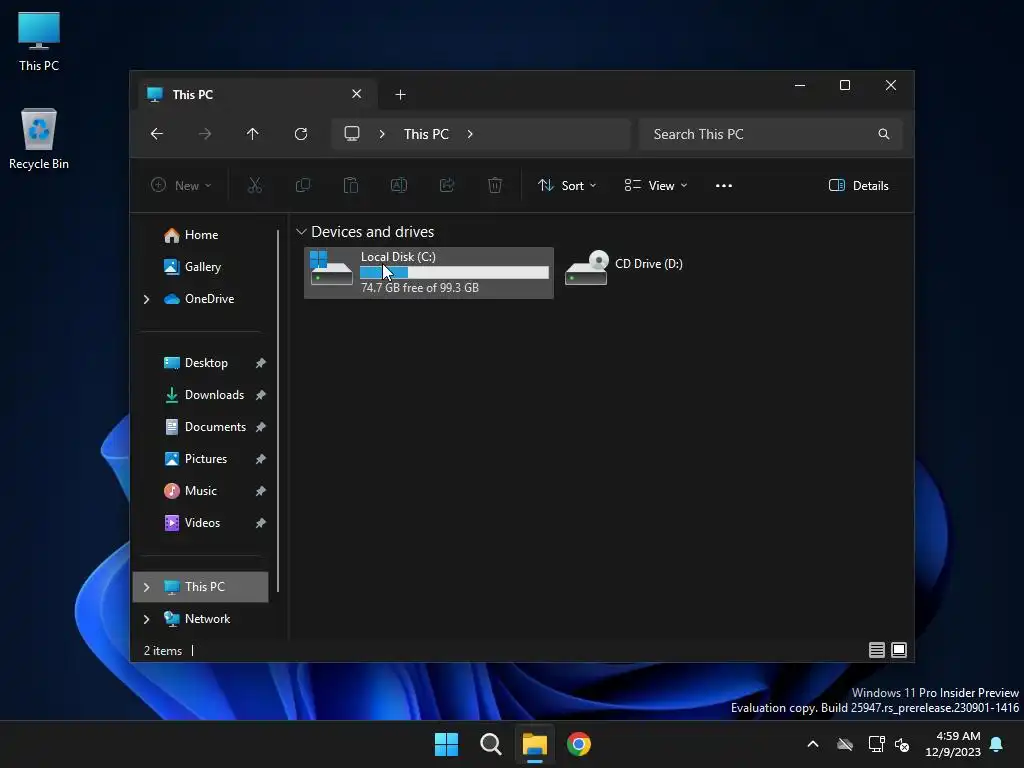Click This PC breadcrumb in address bar
1024x768 pixels.
click(x=426, y=134)
